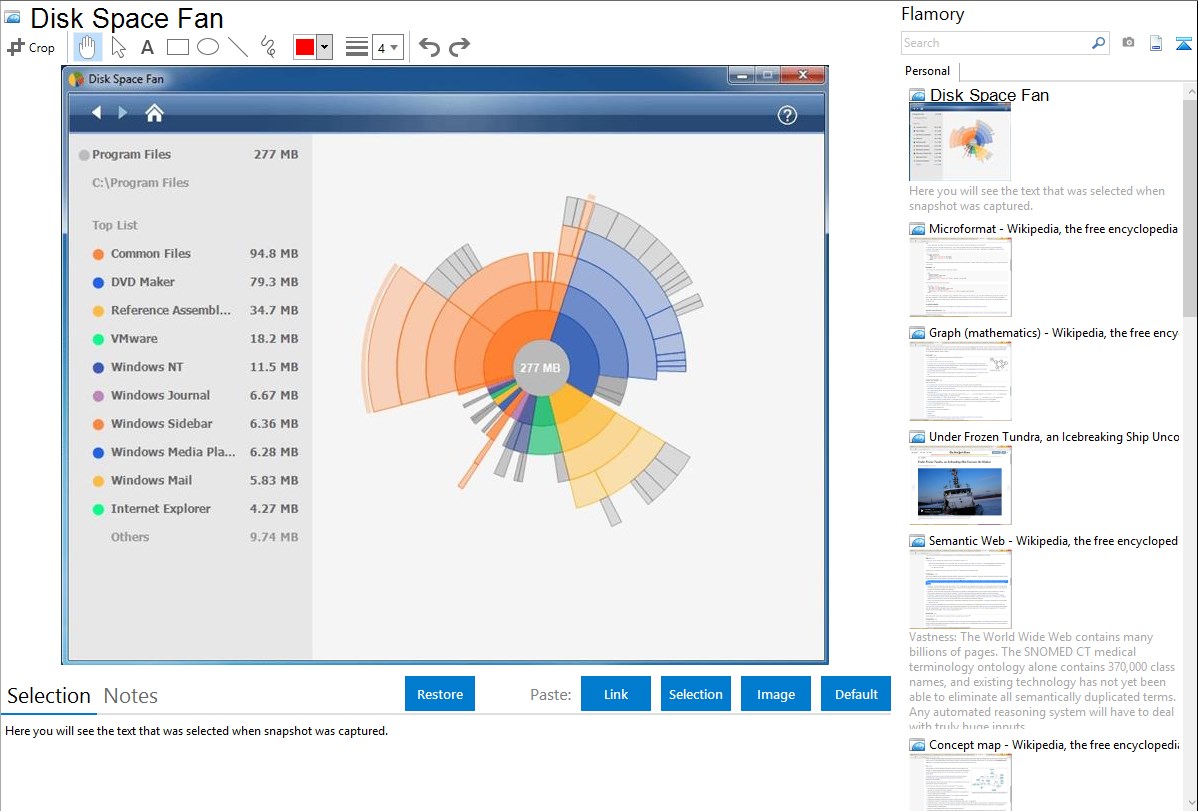The width and height of the screenshot is (1198, 811).
Task: Select Common Files in the Top List
Action: [x=195, y=254]
